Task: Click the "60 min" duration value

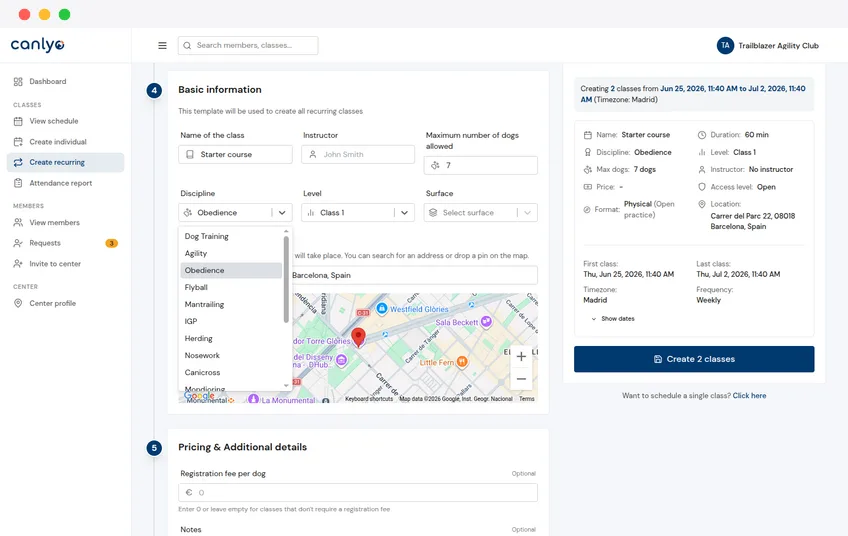Action: click(x=757, y=135)
